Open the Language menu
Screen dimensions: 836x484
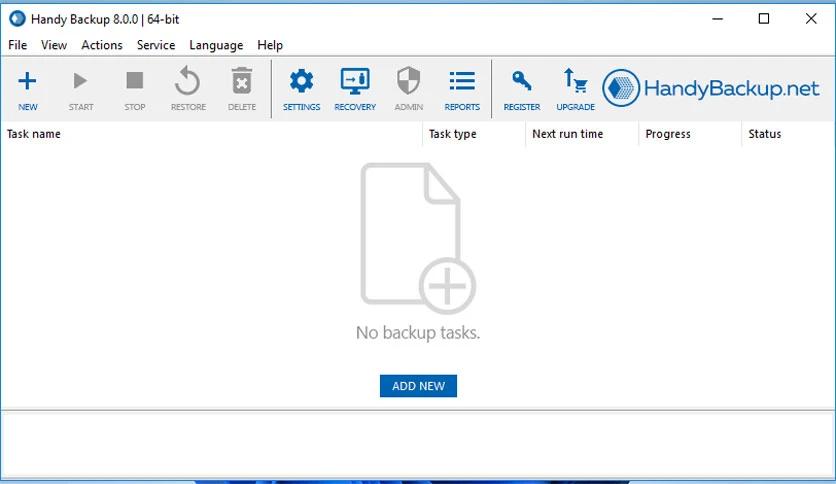216,45
